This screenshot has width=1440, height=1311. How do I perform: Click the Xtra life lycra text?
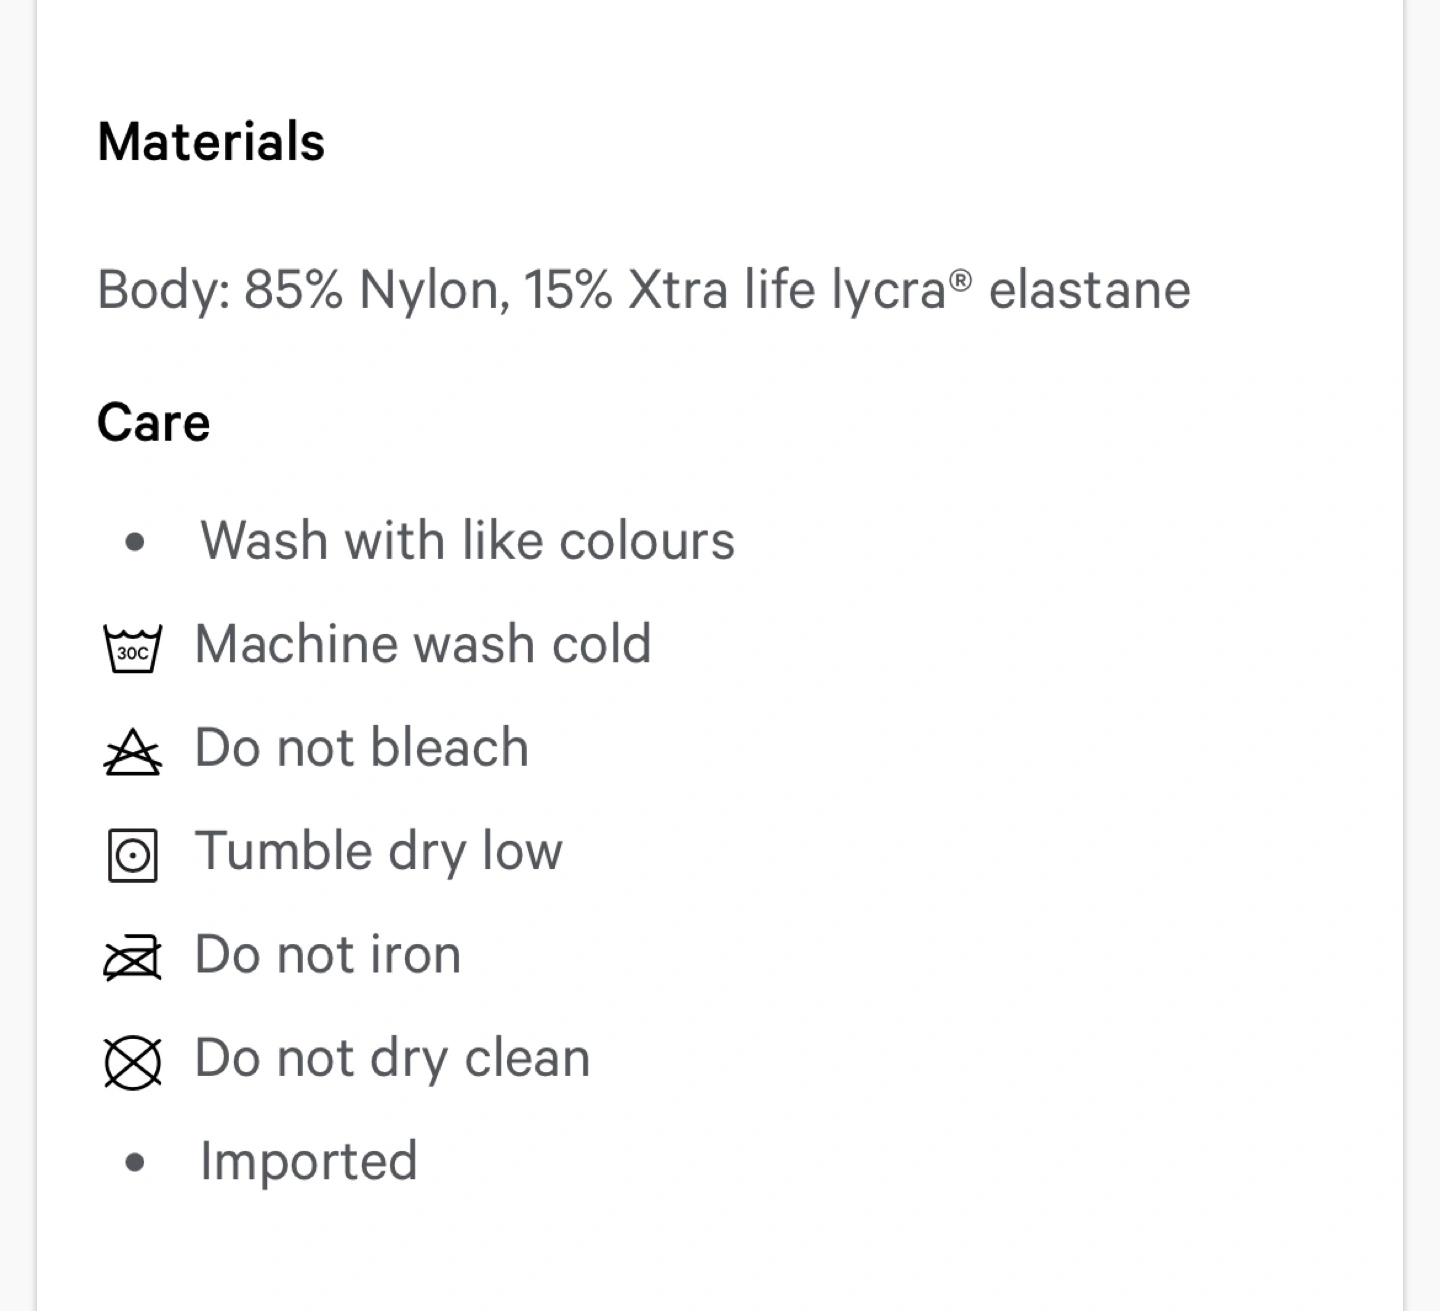[786, 290]
